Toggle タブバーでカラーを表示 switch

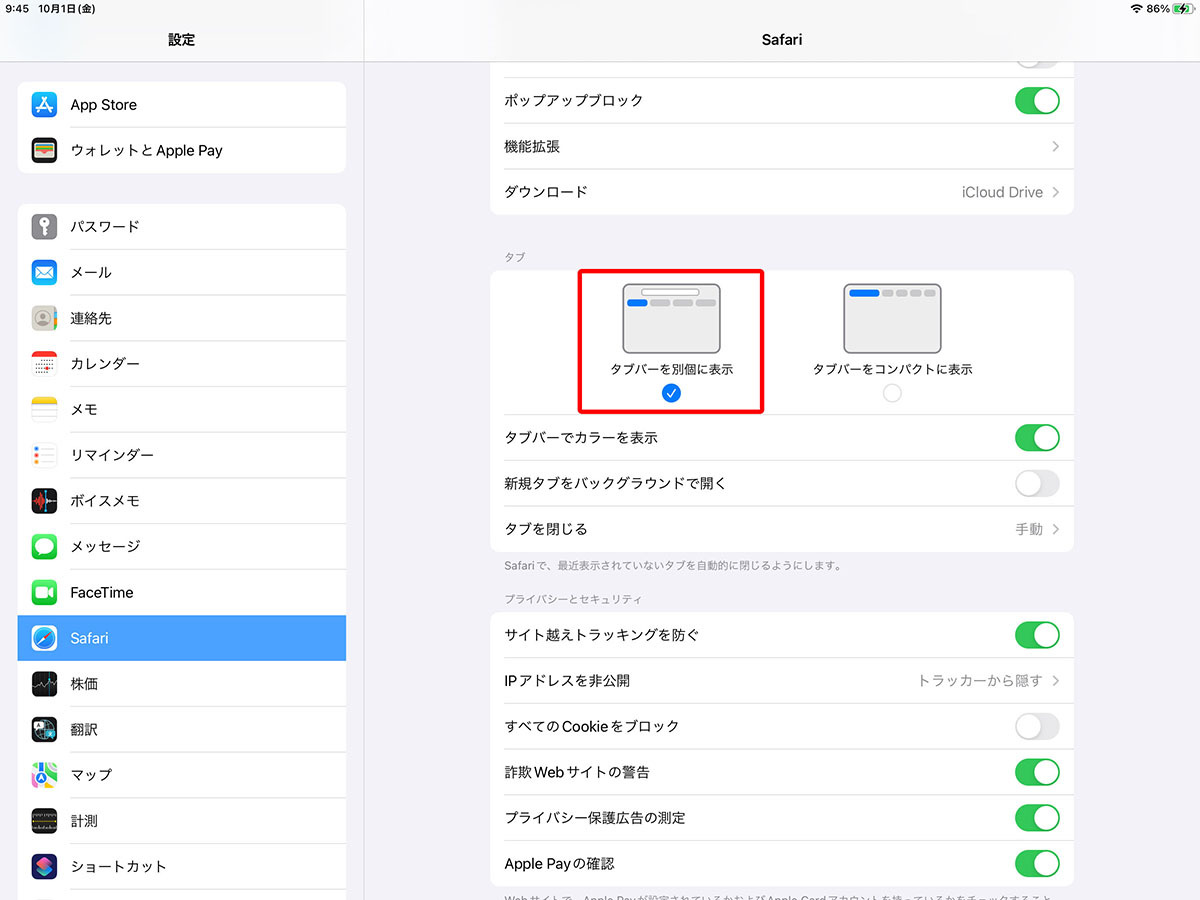(1037, 438)
